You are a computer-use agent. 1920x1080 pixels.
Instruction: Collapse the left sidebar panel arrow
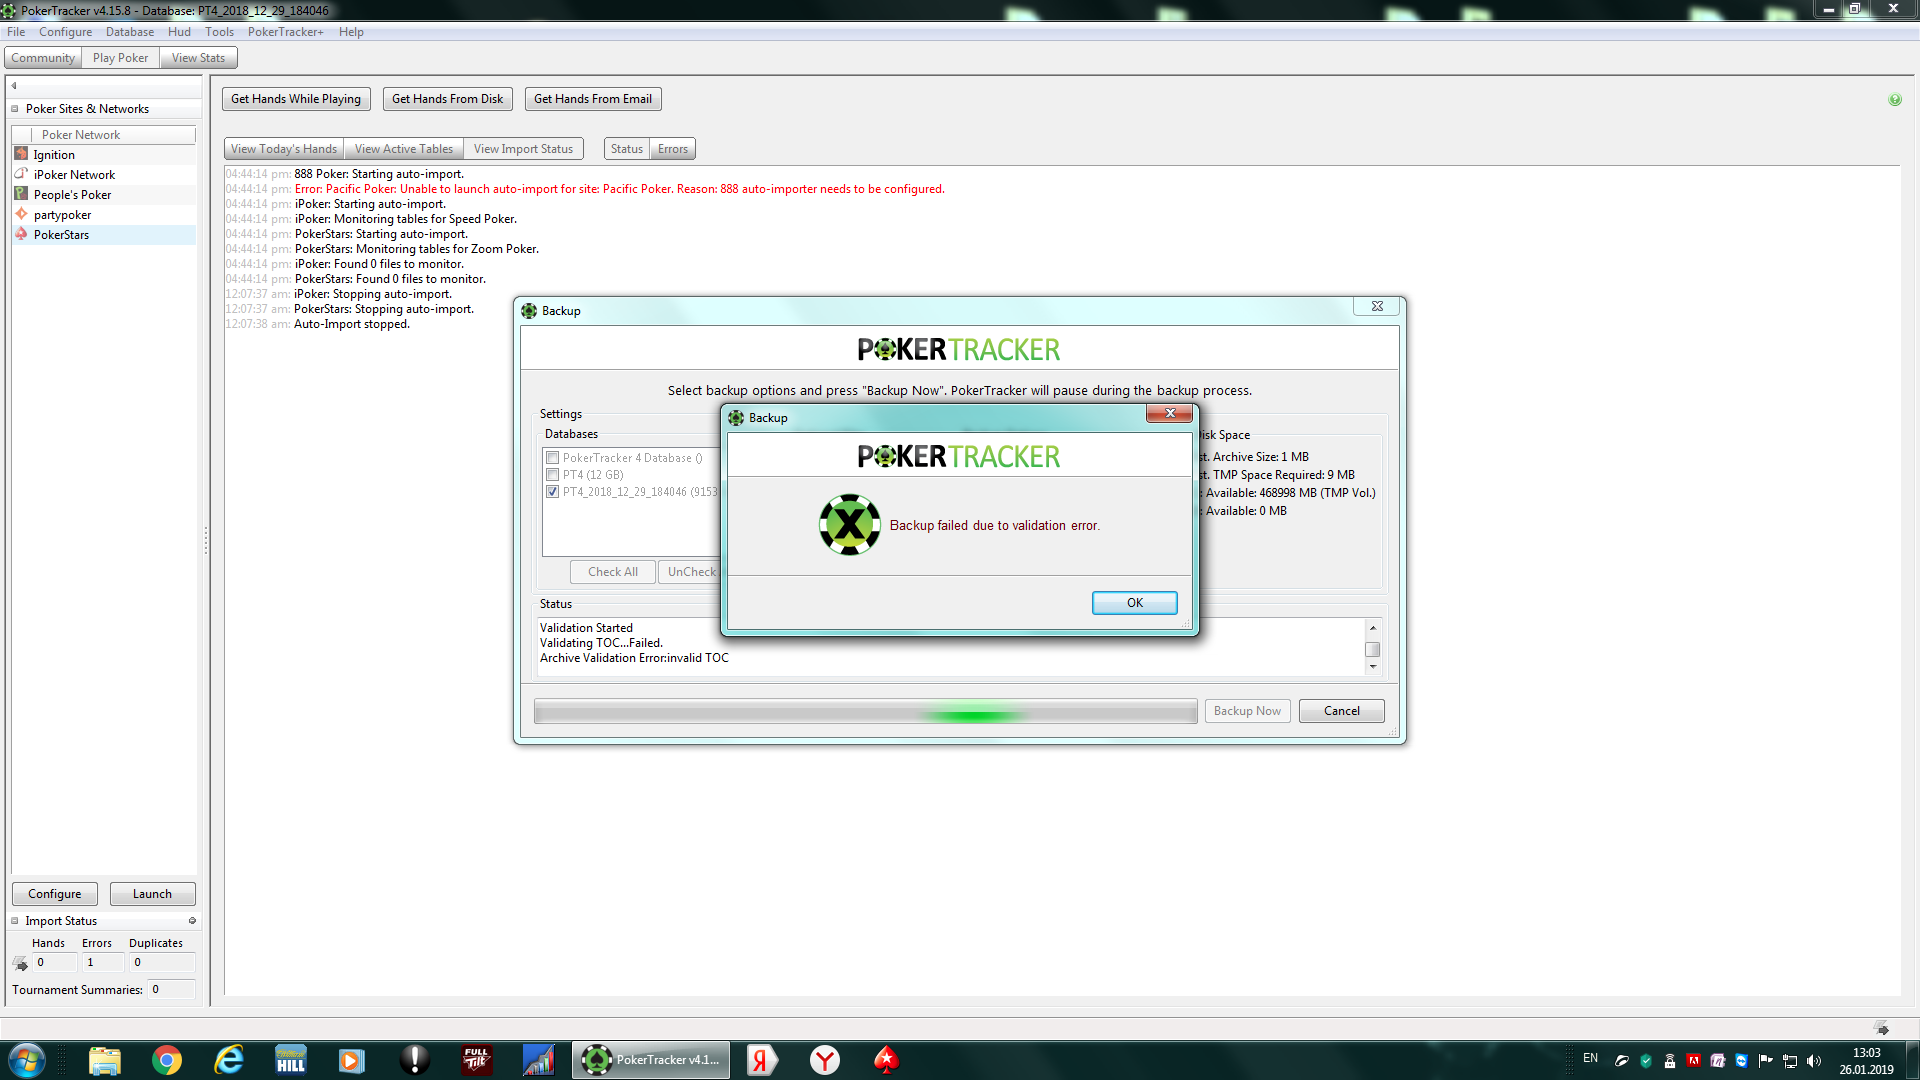[x=14, y=86]
